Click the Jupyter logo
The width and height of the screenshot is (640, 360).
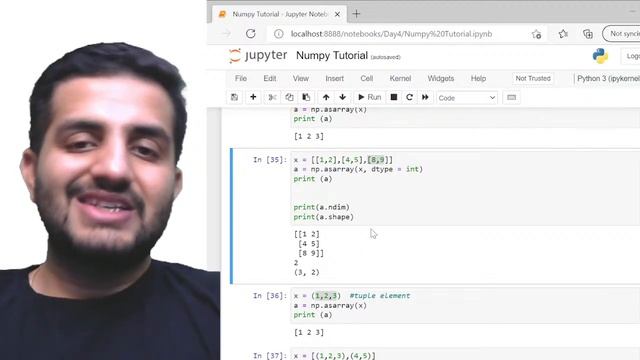(x=258, y=56)
